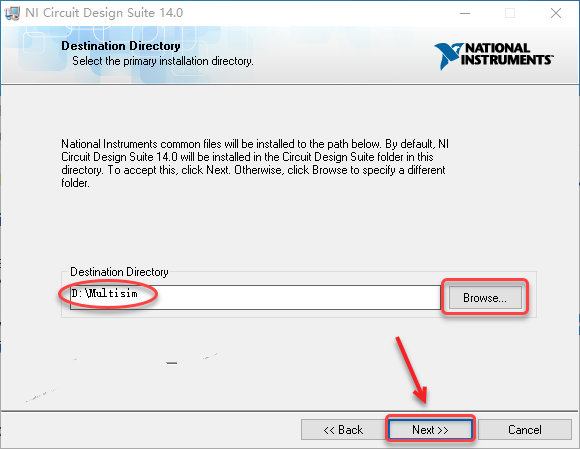Viewport: 580px width, 449px height.
Task: Click 'Select the primary installation directory.' text
Action: coord(163,61)
